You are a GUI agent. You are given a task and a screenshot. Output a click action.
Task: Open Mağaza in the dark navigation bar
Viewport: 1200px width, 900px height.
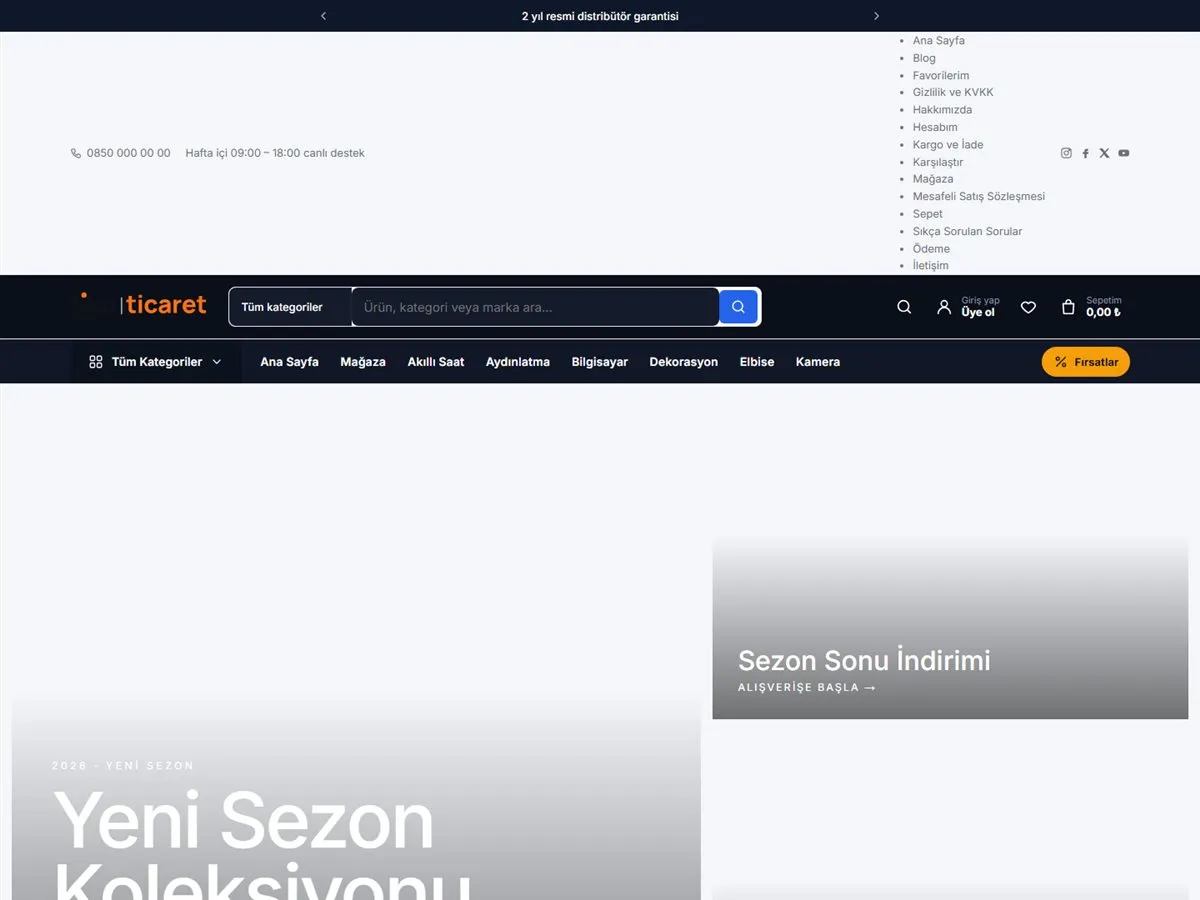pyautogui.click(x=363, y=362)
